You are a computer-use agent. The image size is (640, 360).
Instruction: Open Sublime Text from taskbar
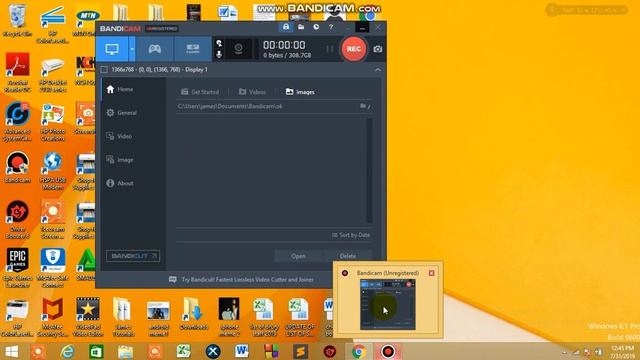(300, 351)
